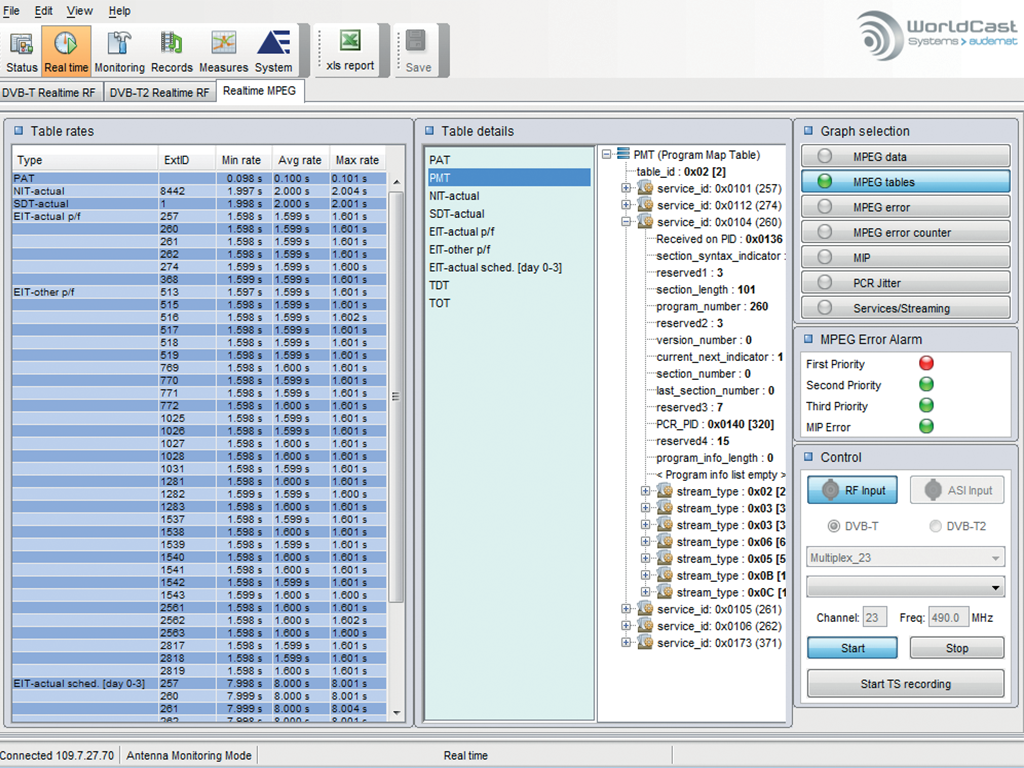
Task: Collapse the PMT Program Map Table node
Action: [606, 155]
